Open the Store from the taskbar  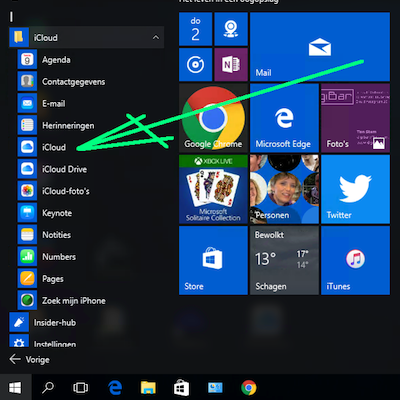point(182,388)
